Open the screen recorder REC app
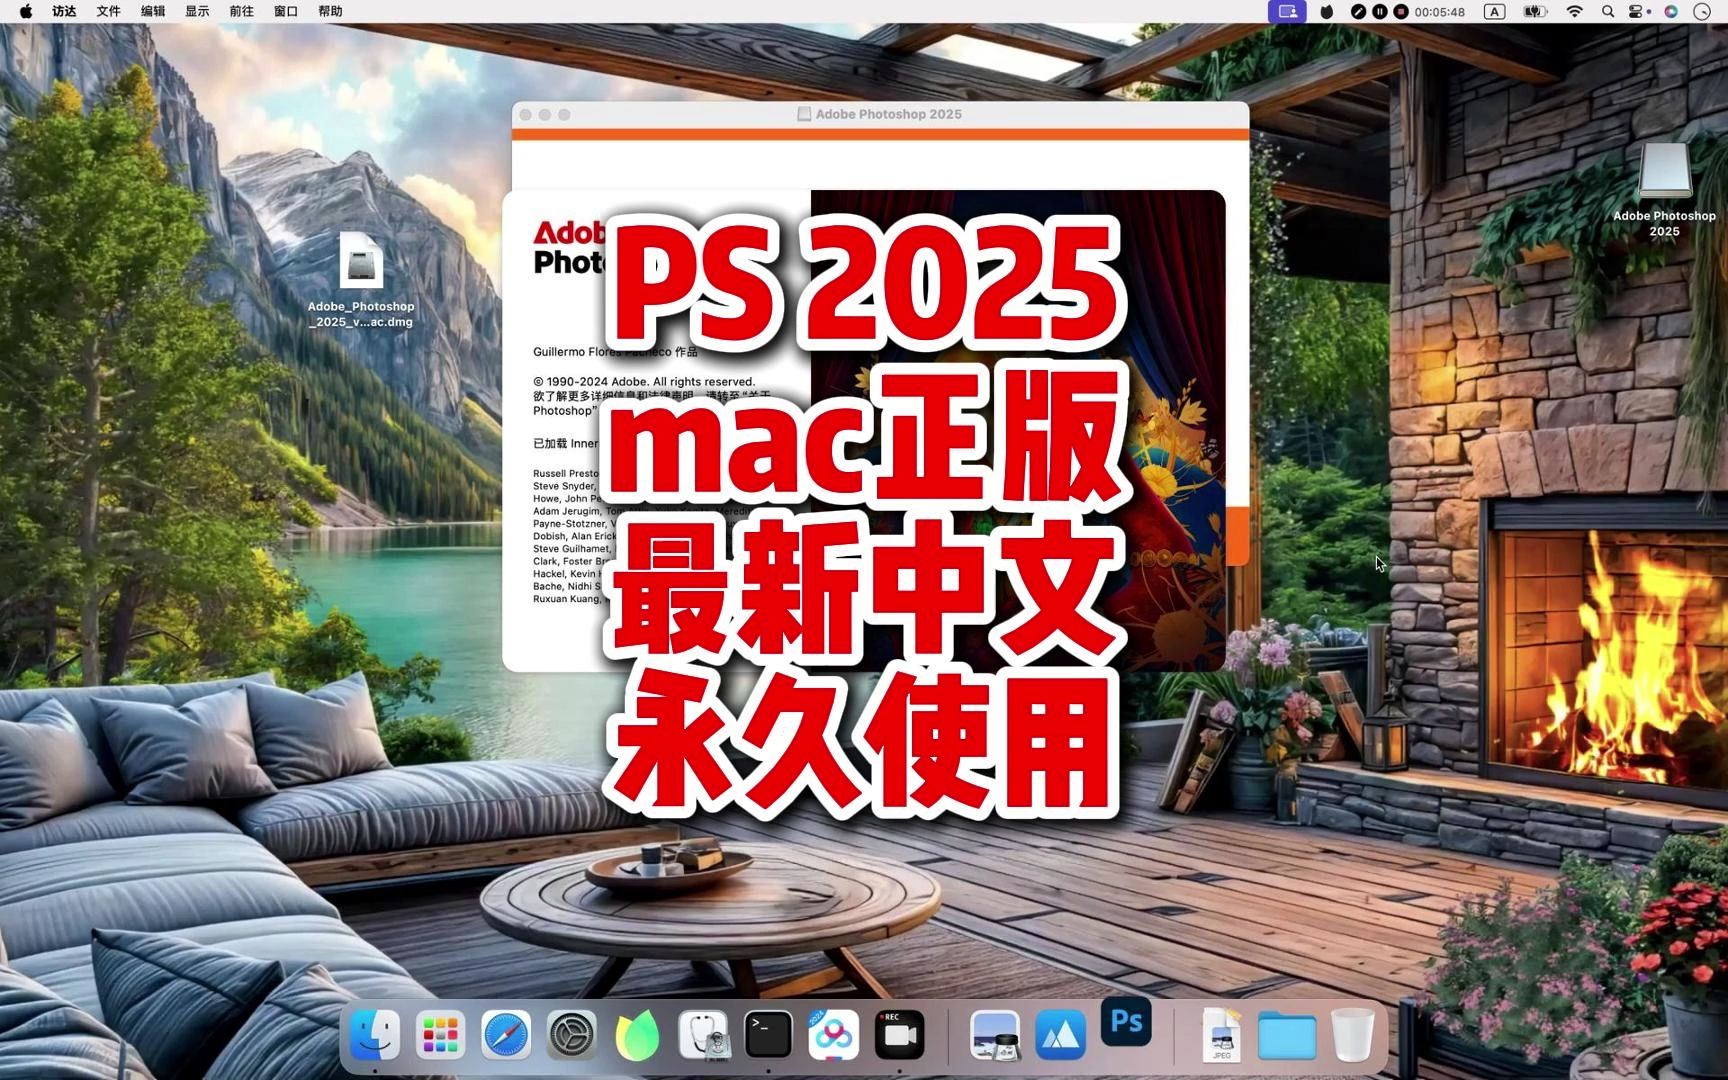1728x1080 pixels. [898, 1035]
